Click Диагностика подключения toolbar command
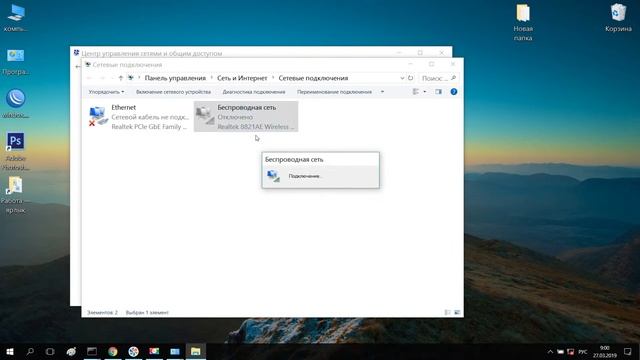This screenshot has width=640, height=360. [x=254, y=92]
